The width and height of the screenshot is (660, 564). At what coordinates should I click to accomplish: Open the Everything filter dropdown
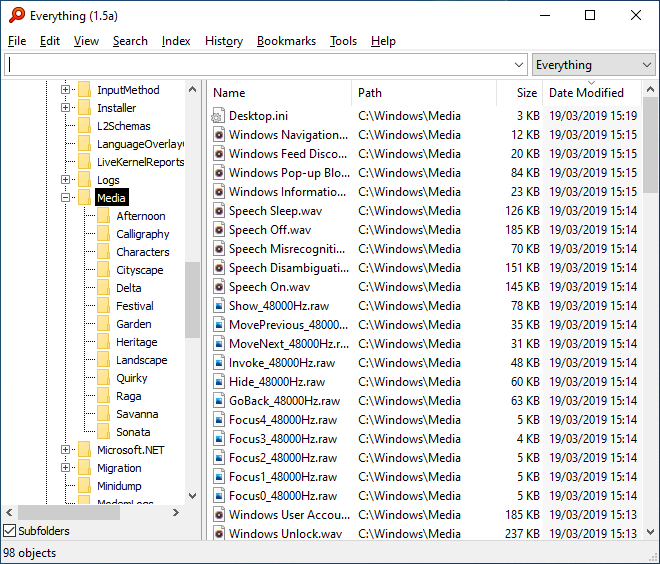coord(593,65)
